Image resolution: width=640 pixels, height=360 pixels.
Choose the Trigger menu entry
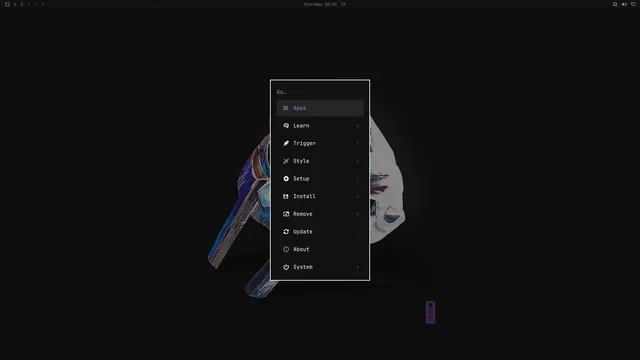point(320,143)
